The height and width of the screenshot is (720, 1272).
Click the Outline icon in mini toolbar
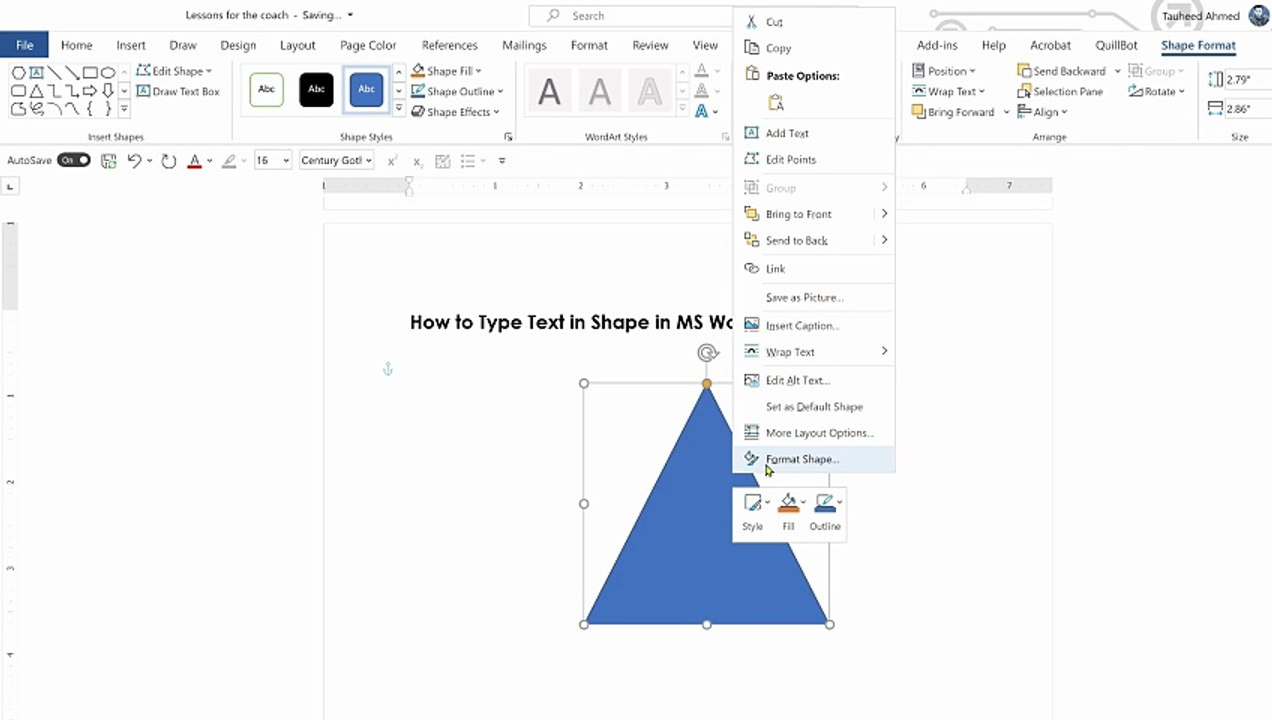824,503
